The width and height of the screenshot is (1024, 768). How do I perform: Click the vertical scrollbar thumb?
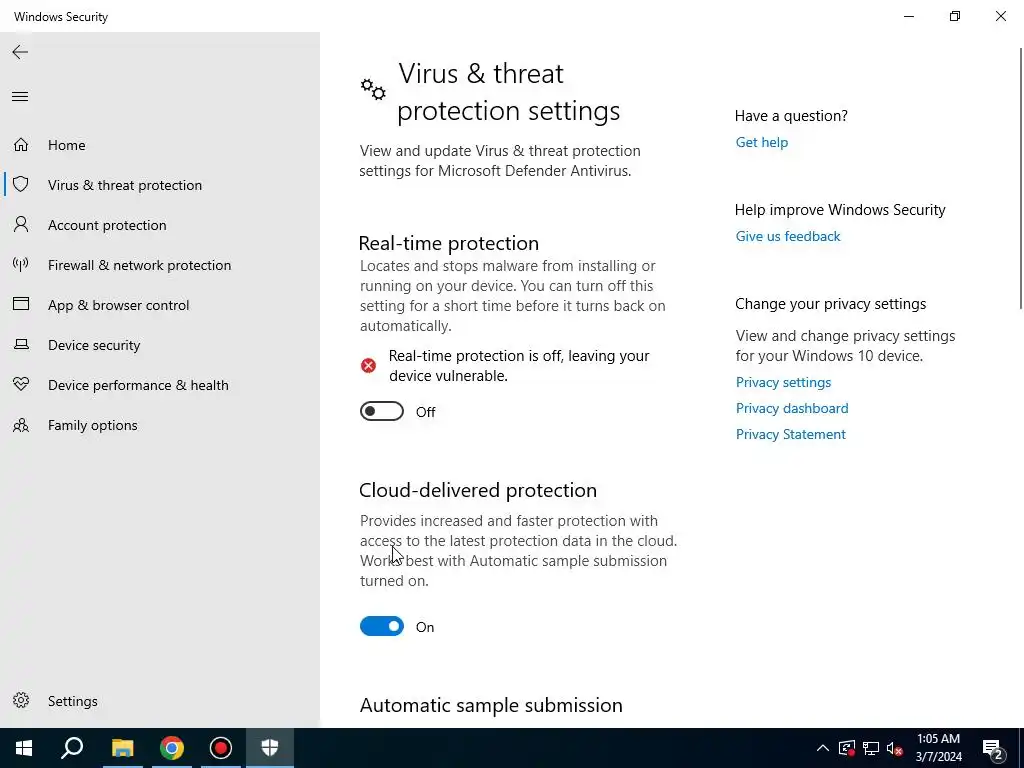click(x=1021, y=178)
